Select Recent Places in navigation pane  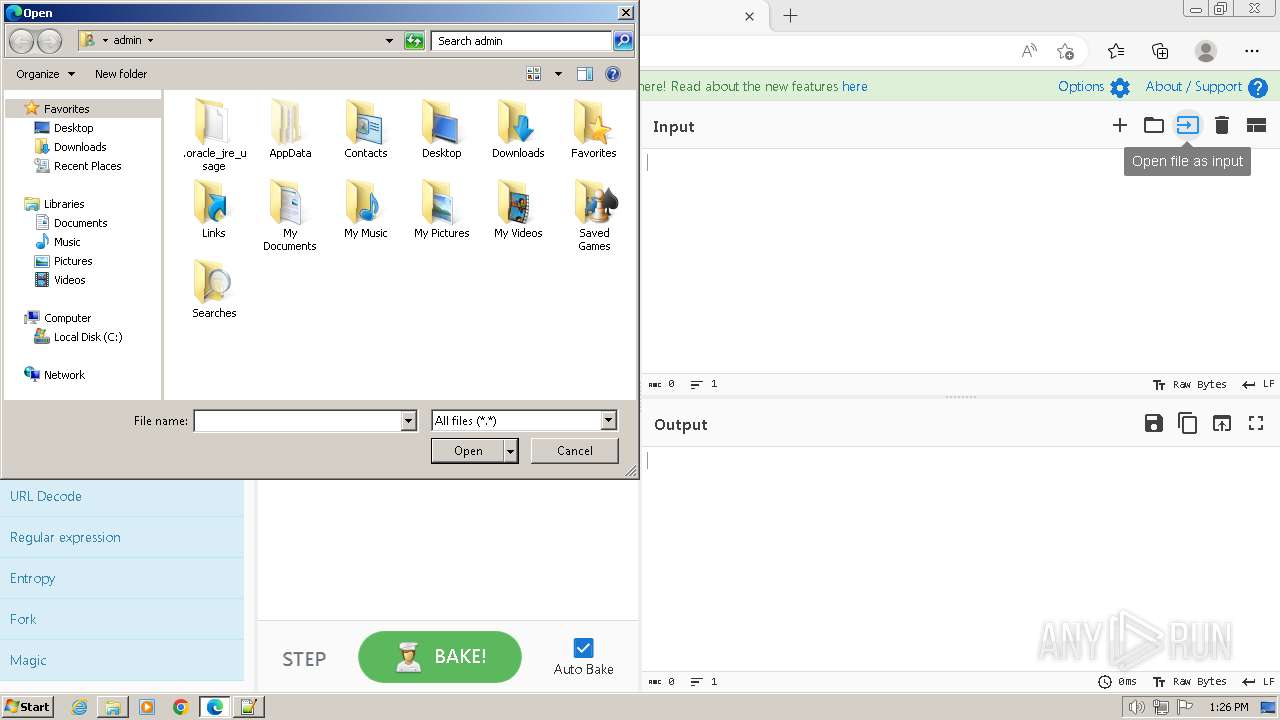[x=78, y=166]
